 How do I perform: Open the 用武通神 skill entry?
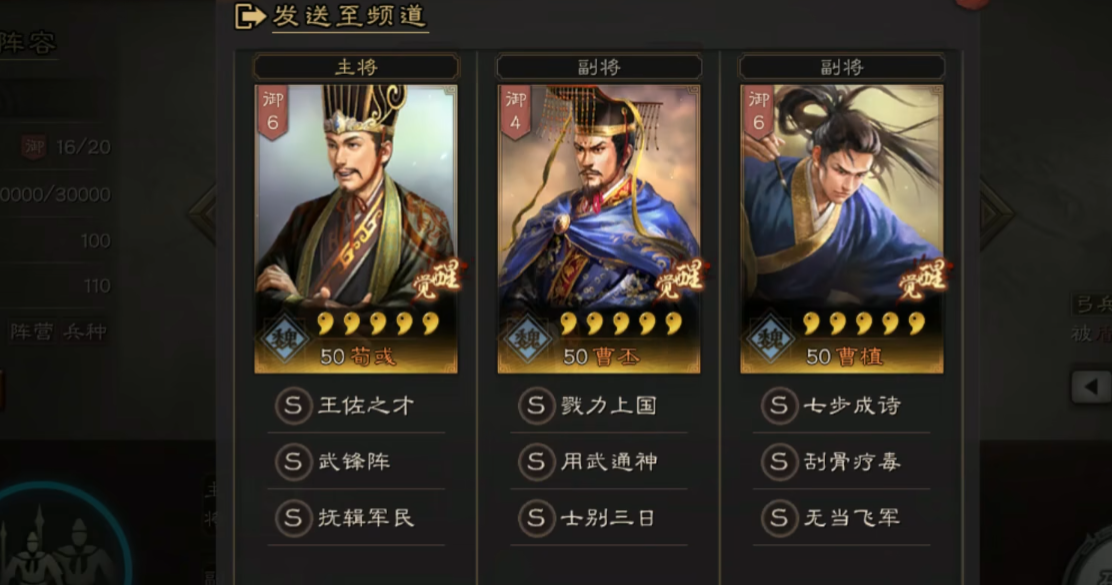click(x=599, y=462)
